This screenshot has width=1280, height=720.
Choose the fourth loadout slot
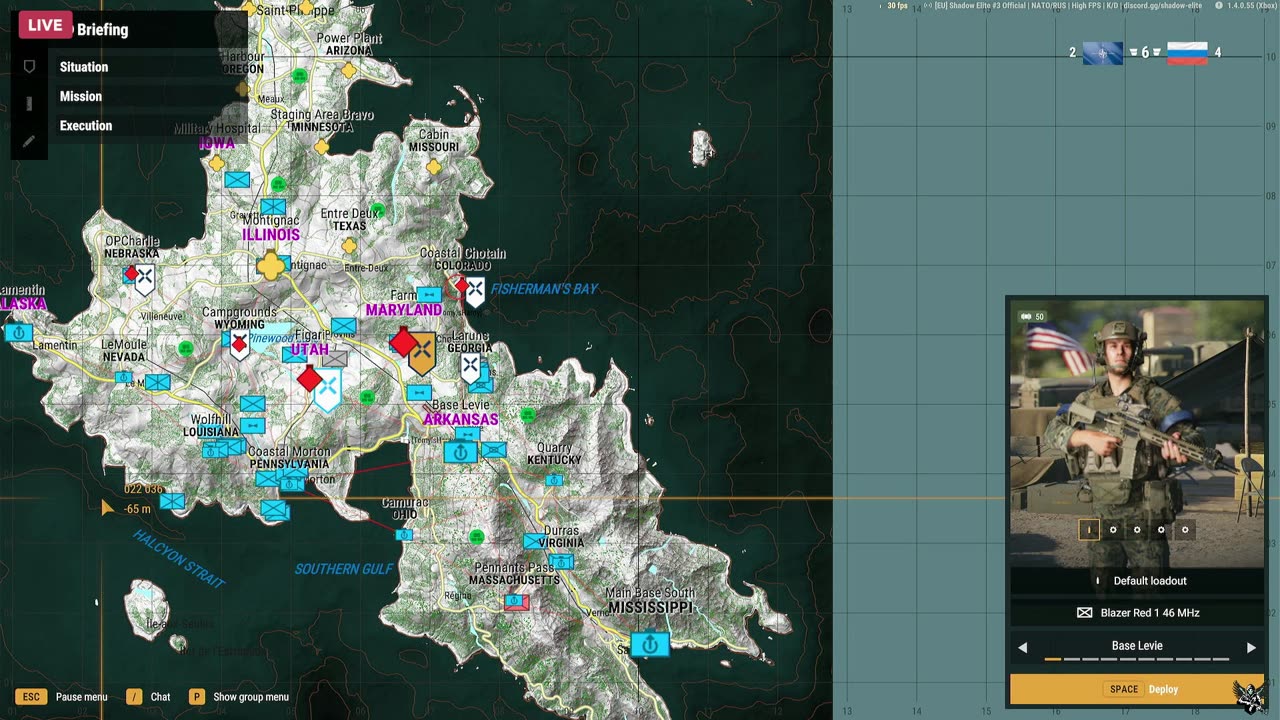click(1161, 530)
